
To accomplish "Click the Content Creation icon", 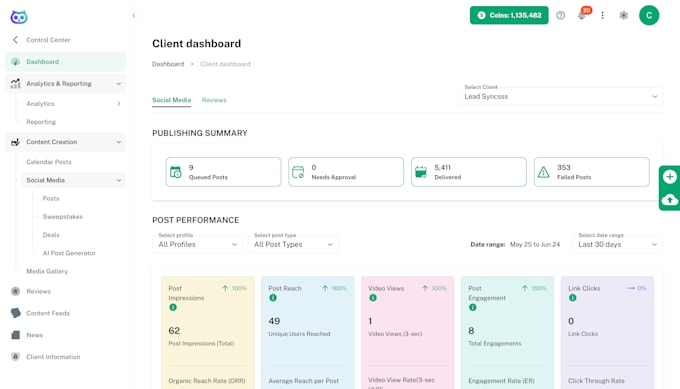I will tap(16, 142).
